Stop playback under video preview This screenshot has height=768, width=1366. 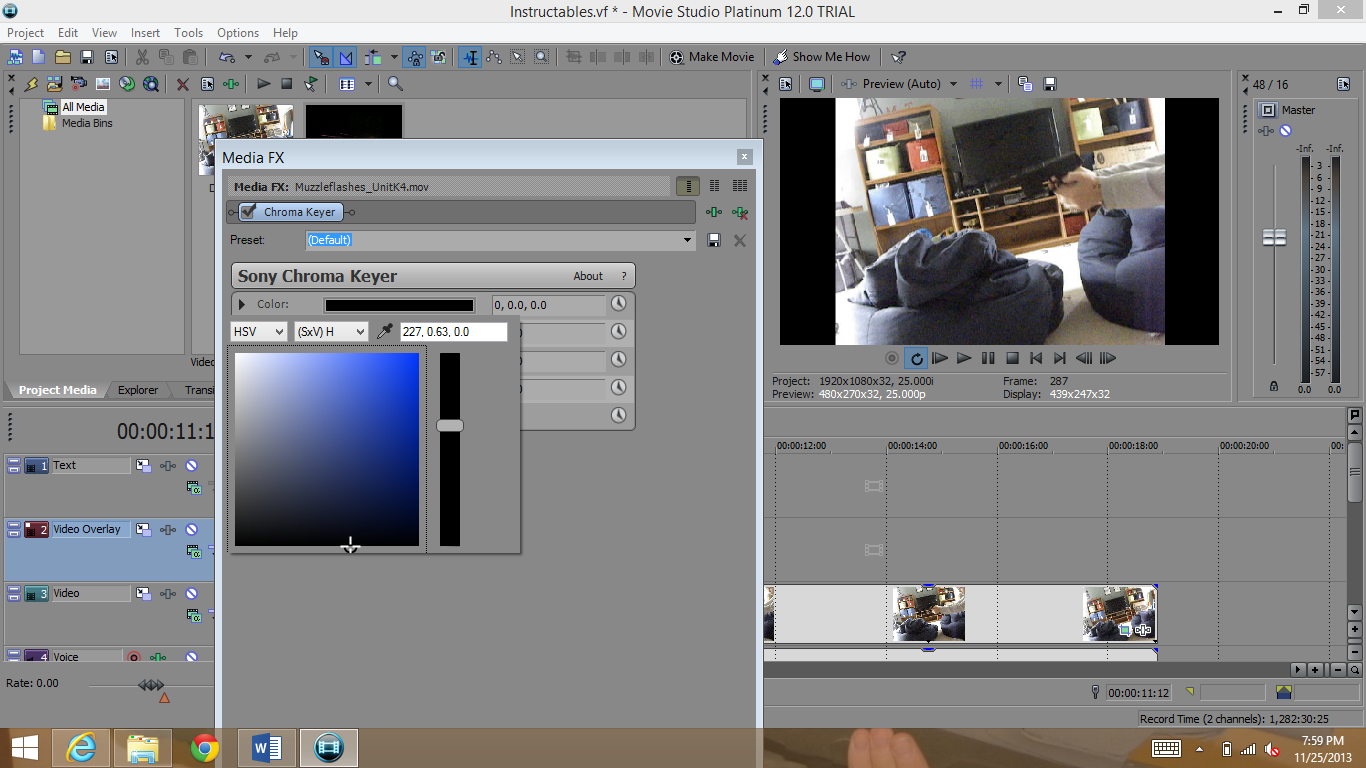coord(1012,358)
